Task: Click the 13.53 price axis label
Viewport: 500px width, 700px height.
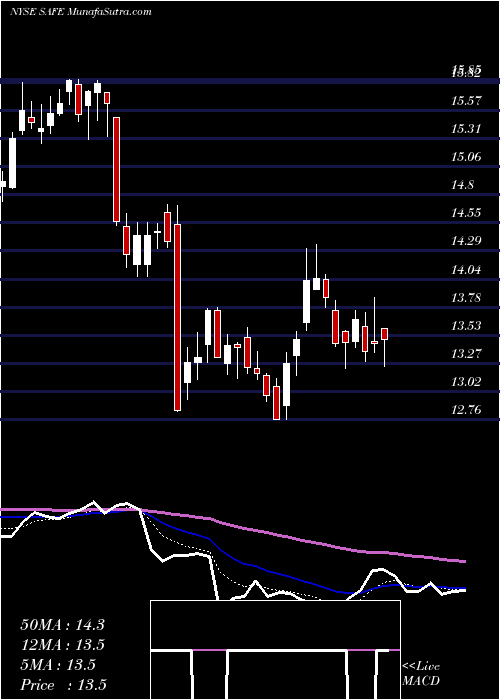Action: 466,325
